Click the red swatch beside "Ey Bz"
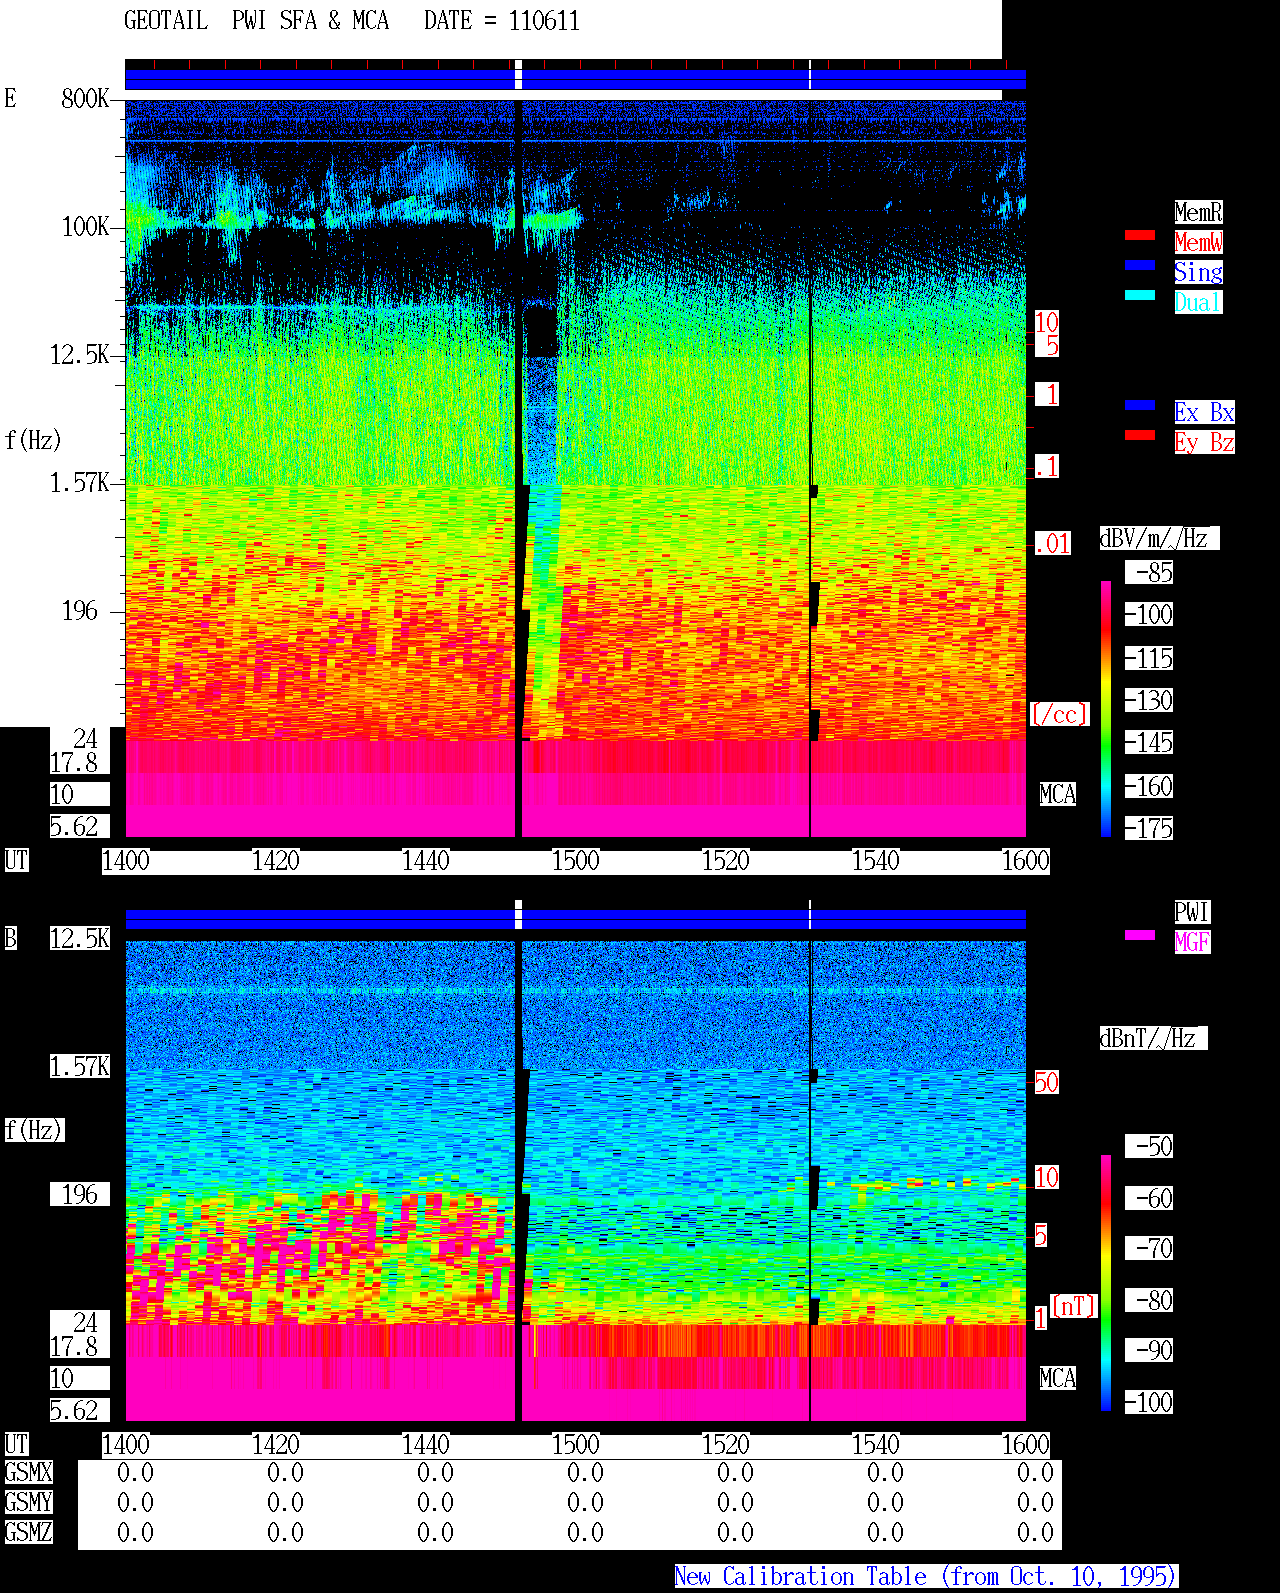The image size is (1280, 1593). pos(1140,435)
